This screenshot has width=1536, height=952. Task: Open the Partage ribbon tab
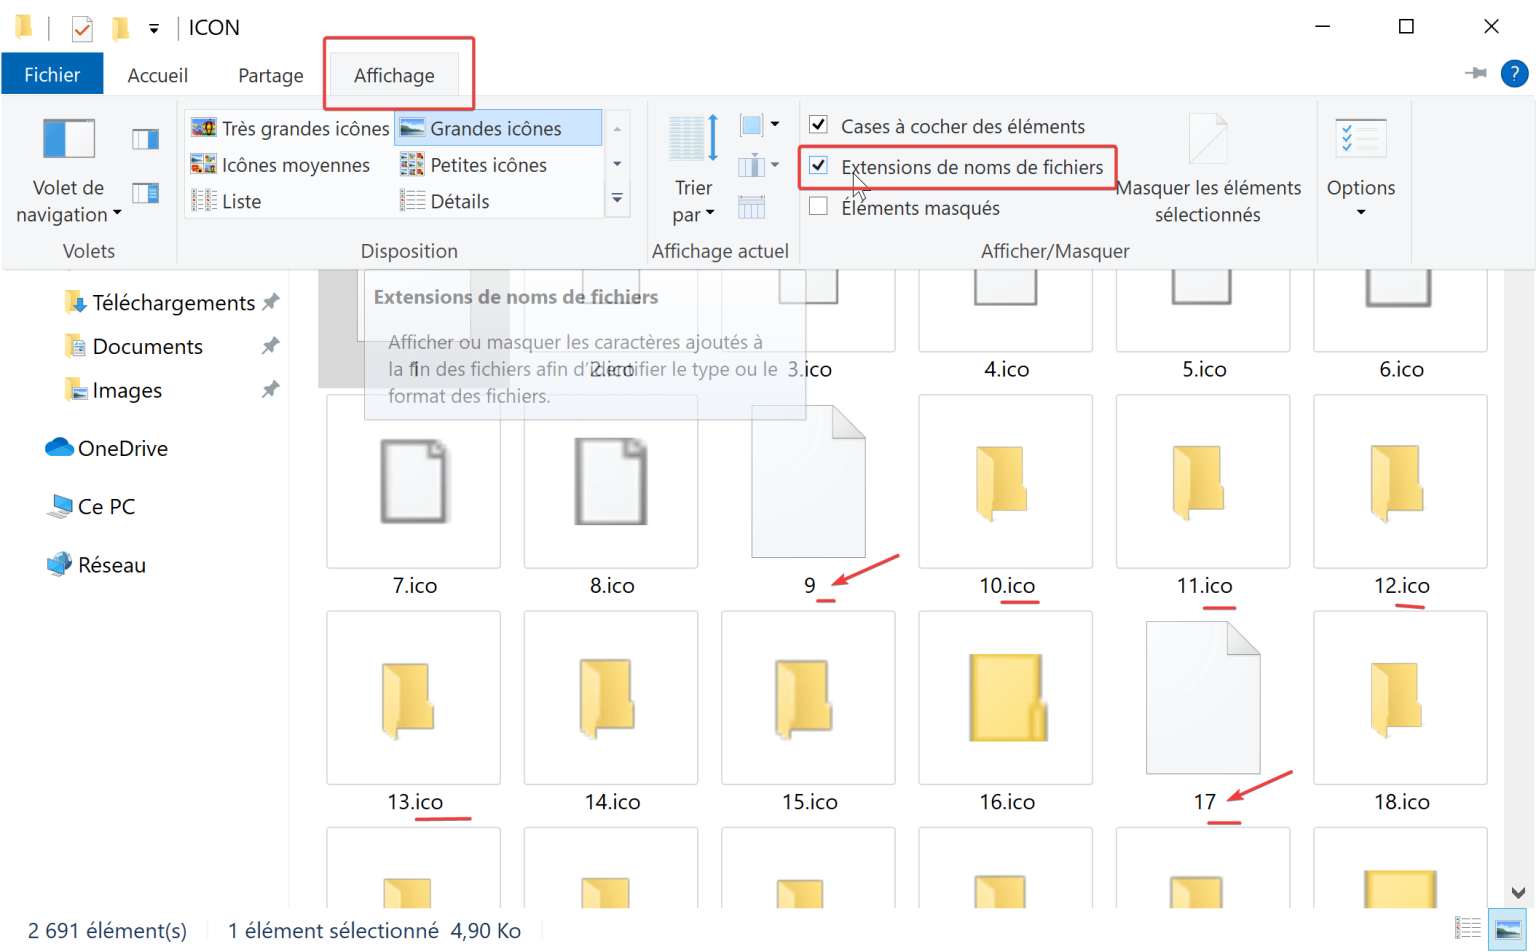(x=270, y=74)
